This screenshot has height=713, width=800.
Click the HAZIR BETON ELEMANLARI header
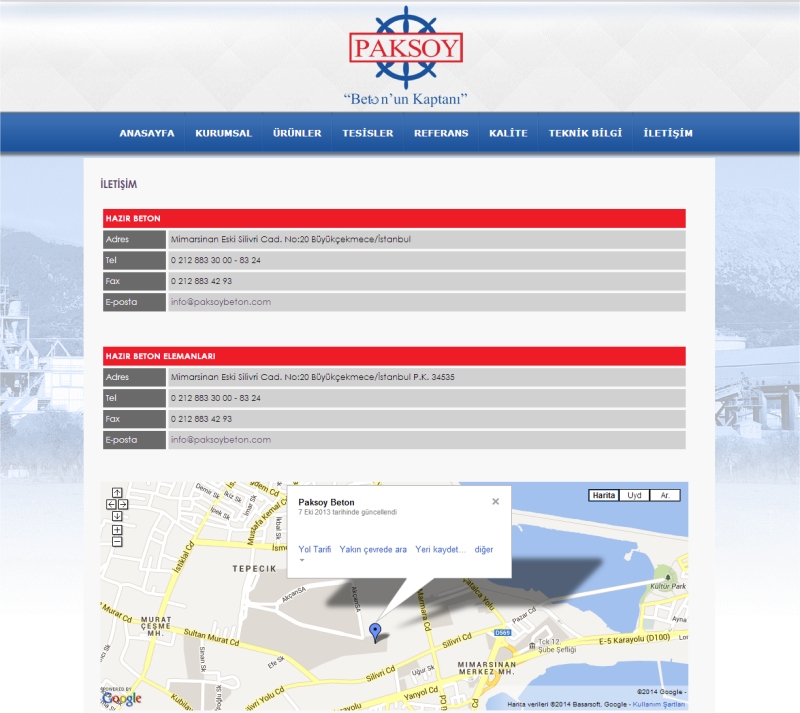pyautogui.click(x=394, y=356)
